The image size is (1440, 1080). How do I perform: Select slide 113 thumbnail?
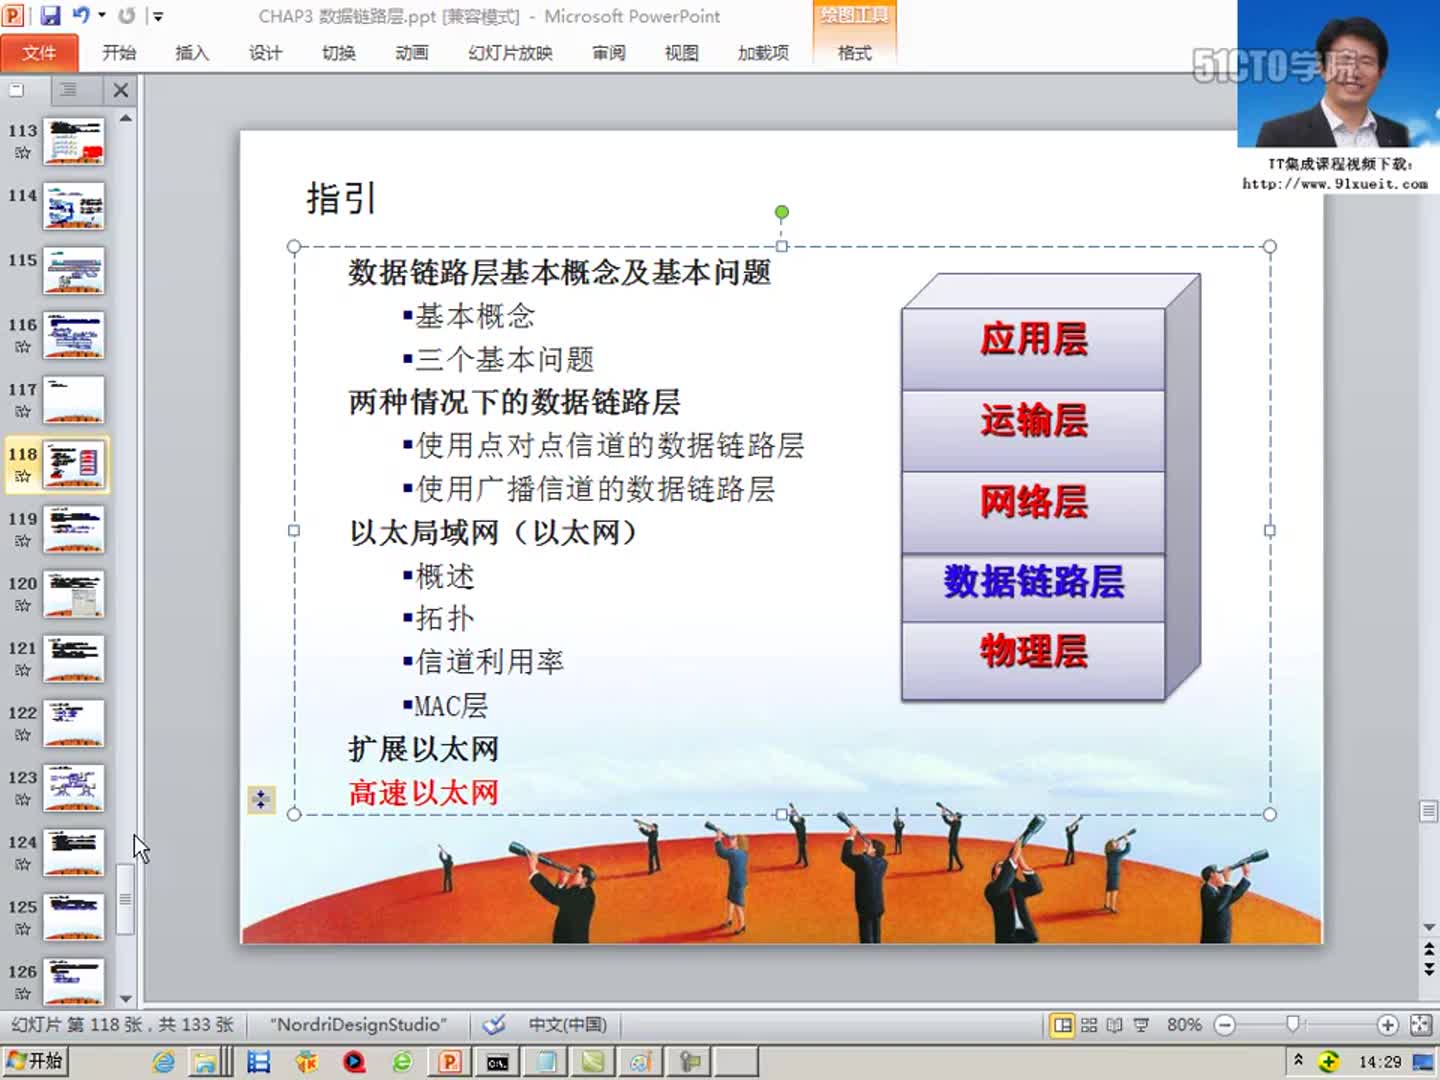[x=74, y=141]
